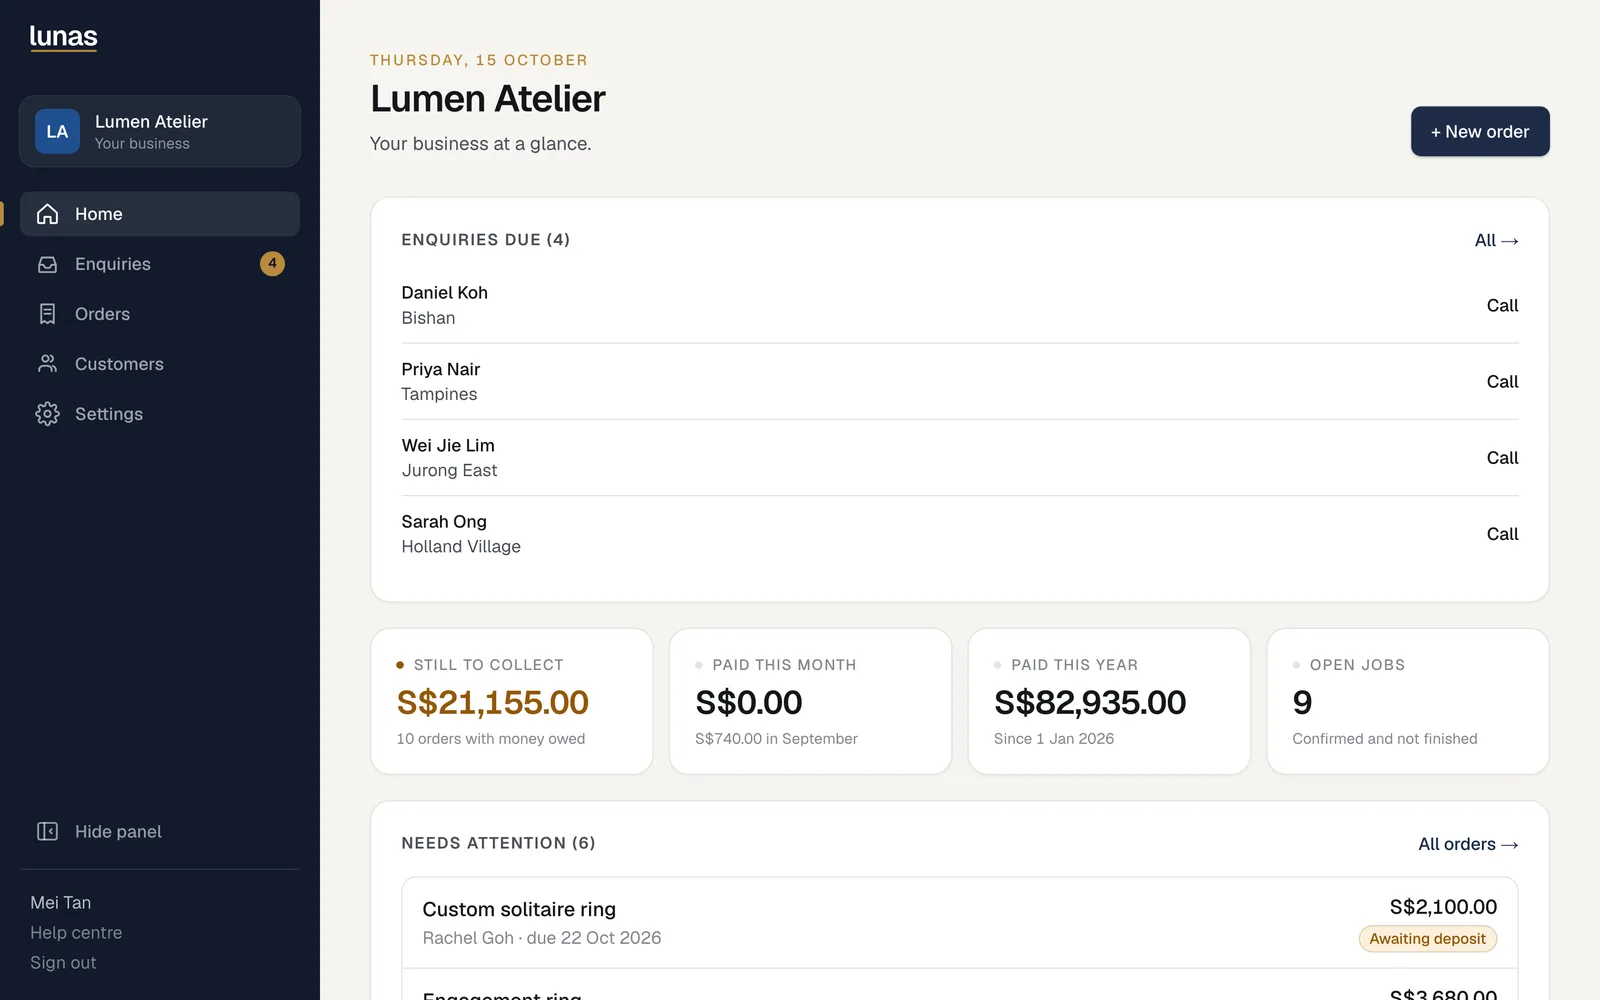Click the Enquiries badge showing 4

[x=272, y=264]
